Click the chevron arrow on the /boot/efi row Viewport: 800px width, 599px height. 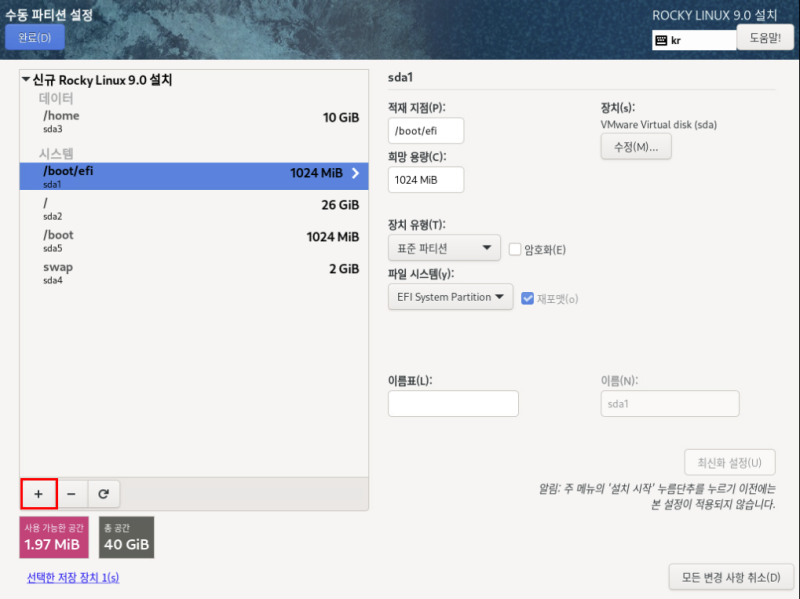coord(356,173)
